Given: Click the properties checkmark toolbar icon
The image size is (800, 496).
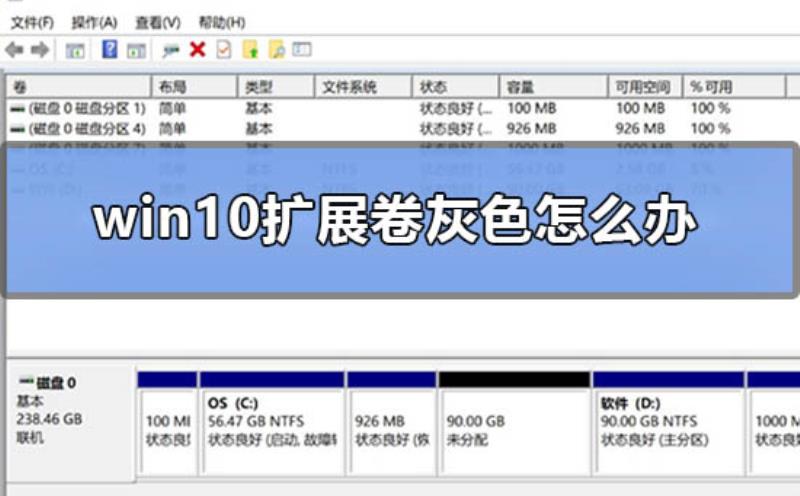Looking at the screenshot, I should pyautogui.click(x=224, y=49).
